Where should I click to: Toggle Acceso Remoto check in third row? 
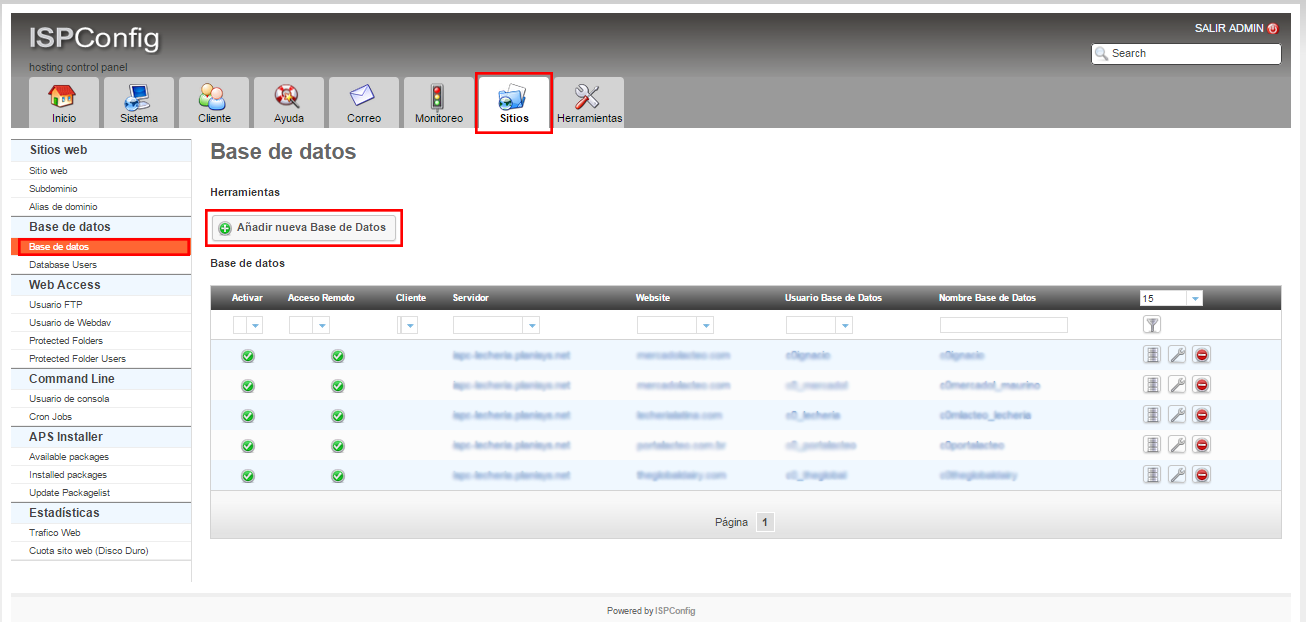(x=338, y=416)
